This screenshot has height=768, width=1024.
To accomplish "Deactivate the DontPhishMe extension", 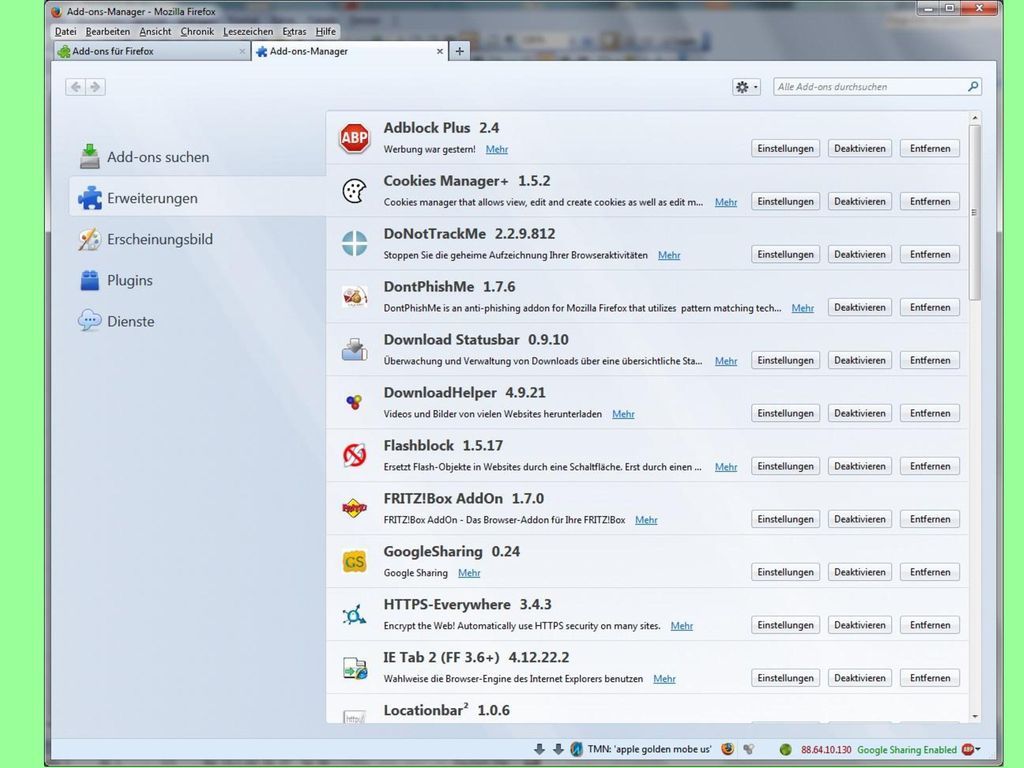I will (x=859, y=307).
